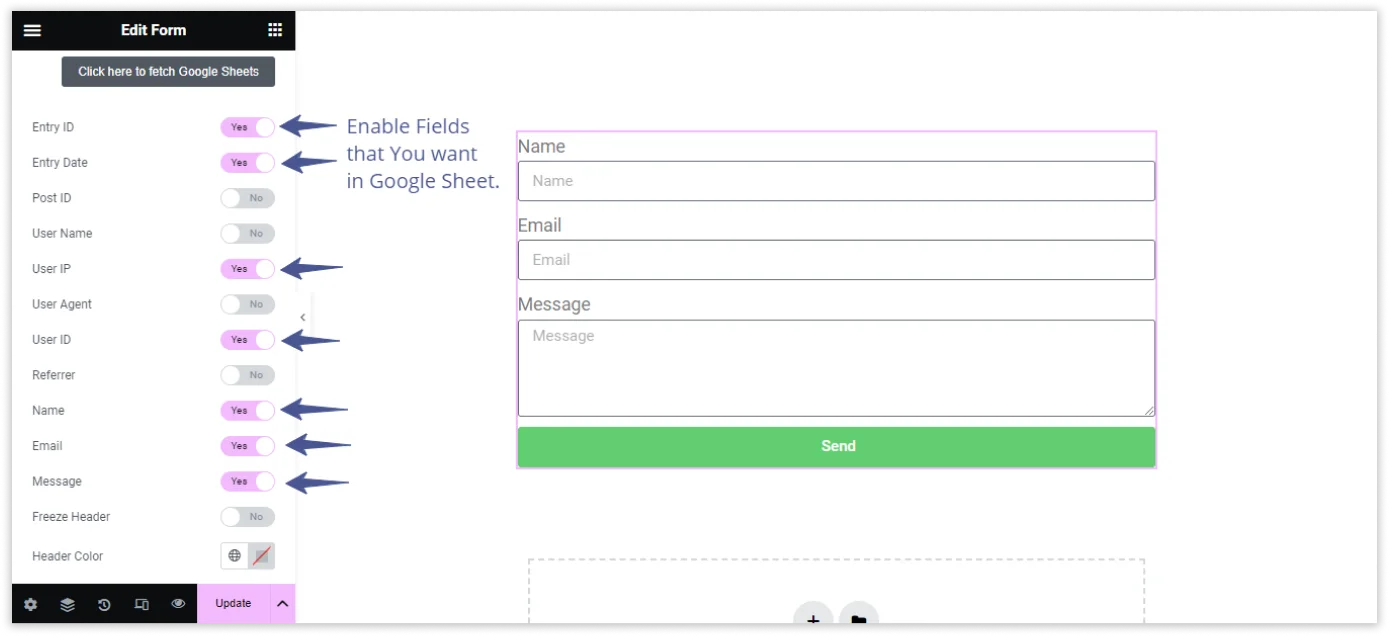This screenshot has height=637, width=1389.
Task: Click the add template folder icon
Action: click(858, 620)
